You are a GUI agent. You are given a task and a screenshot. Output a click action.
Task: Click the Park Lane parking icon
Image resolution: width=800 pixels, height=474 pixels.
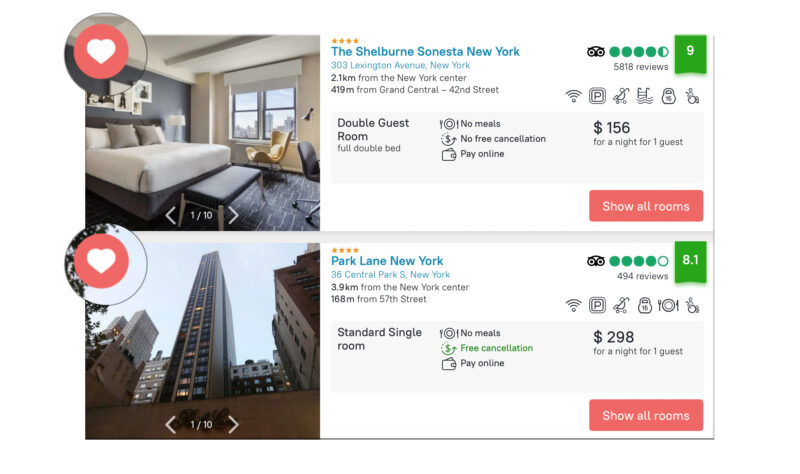[x=597, y=305]
